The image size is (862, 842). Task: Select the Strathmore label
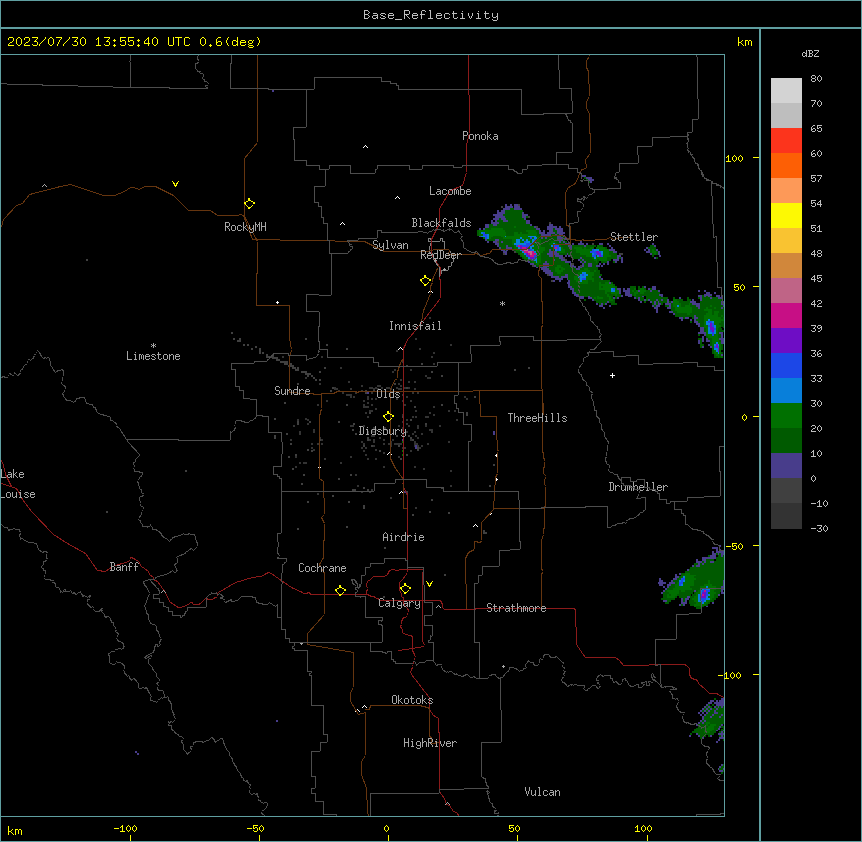516,608
